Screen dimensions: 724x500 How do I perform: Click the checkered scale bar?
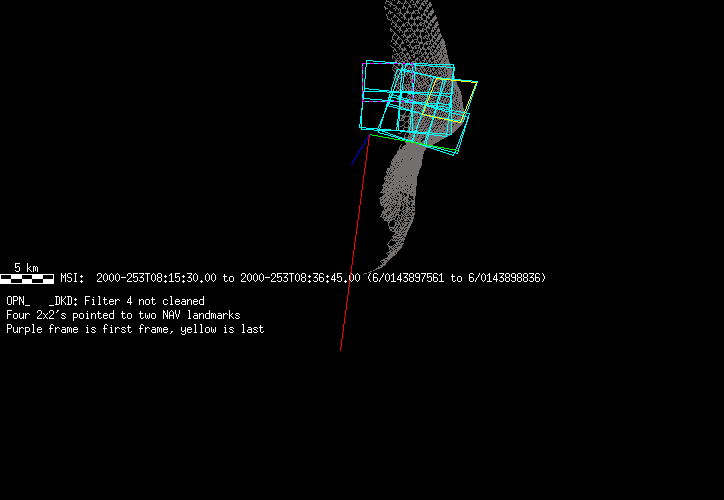[x=27, y=278]
